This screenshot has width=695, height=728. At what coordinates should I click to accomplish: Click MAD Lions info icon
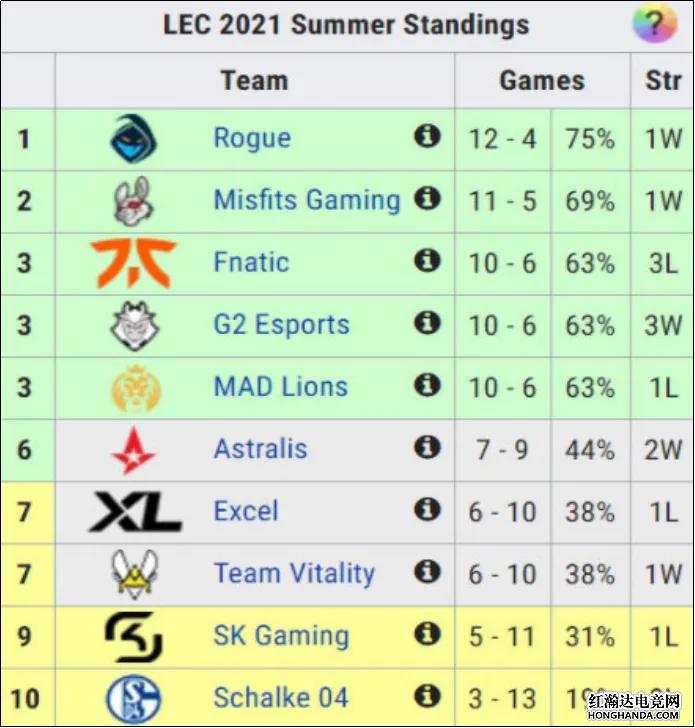point(427,385)
